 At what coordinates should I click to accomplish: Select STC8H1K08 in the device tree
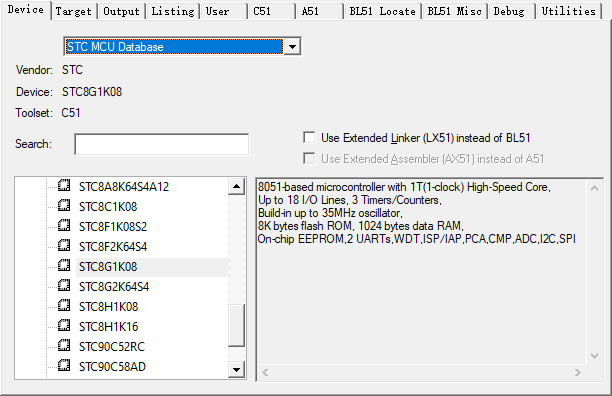pos(109,307)
